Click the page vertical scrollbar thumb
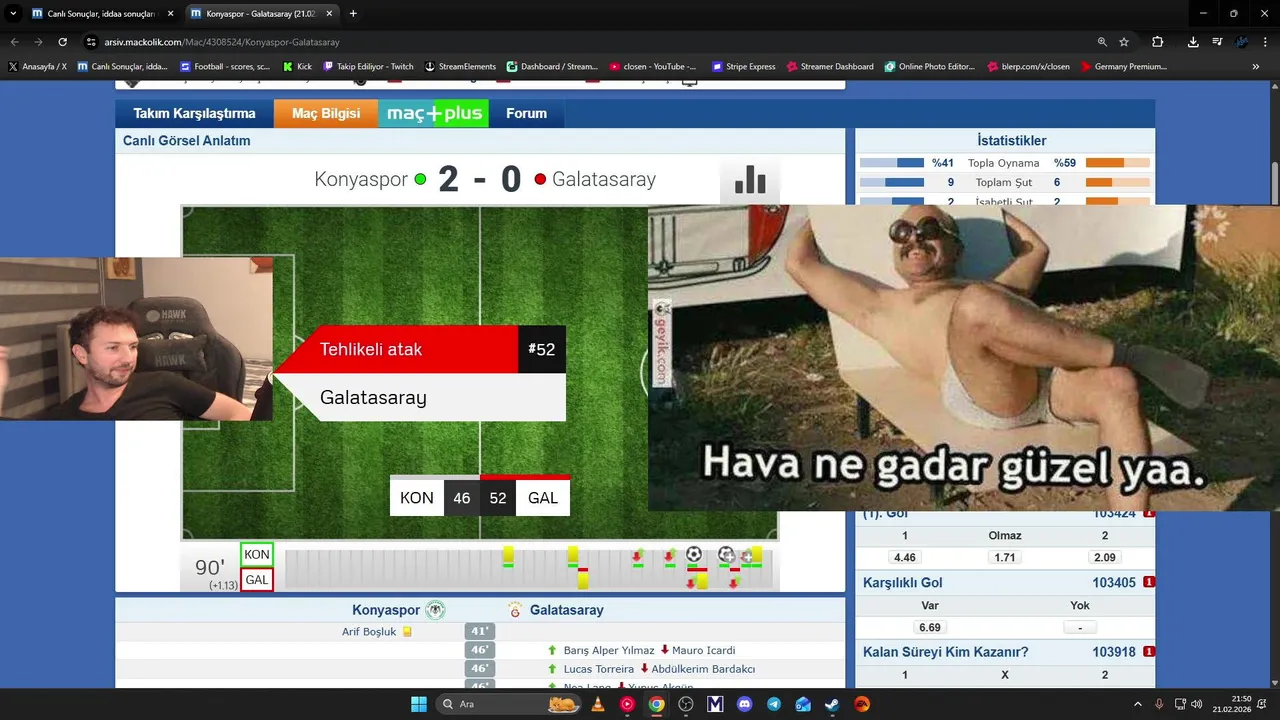Screen dimensions: 1280x720 tap(1274, 182)
